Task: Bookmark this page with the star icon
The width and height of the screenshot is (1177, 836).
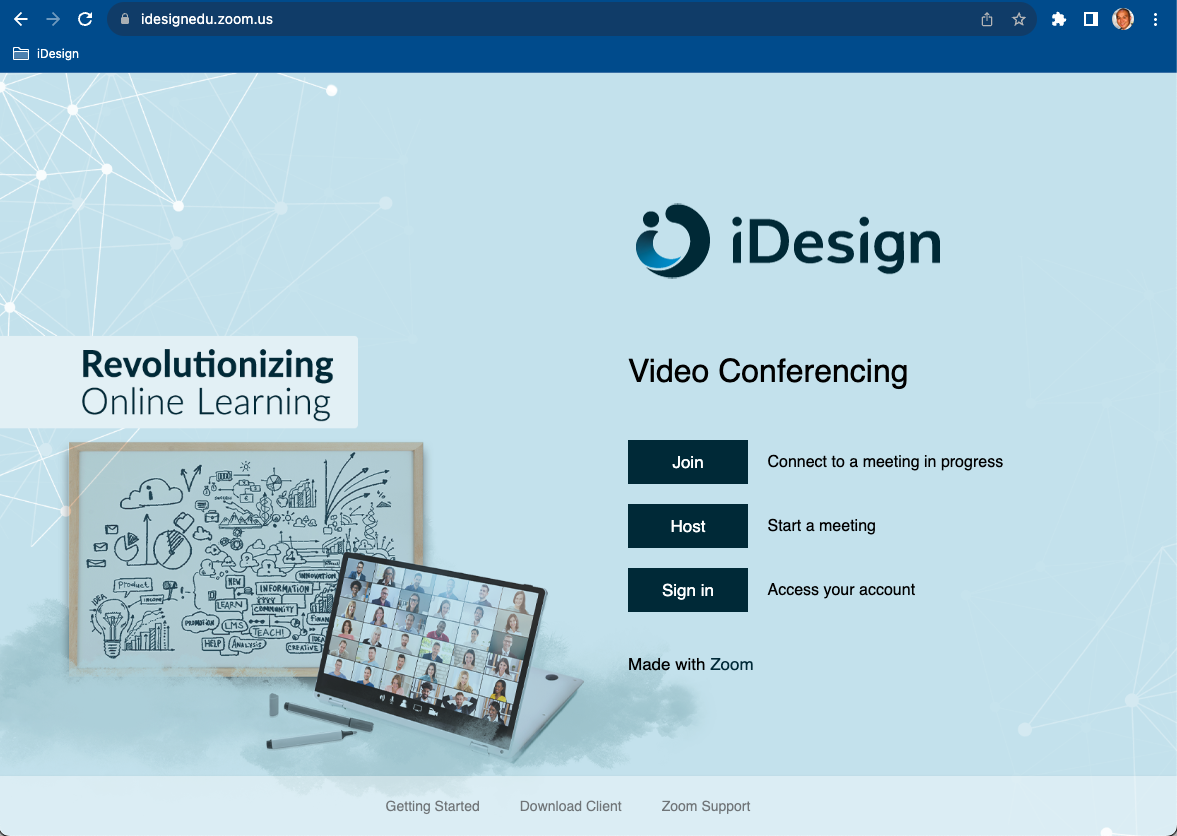Action: click(x=1019, y=20)
